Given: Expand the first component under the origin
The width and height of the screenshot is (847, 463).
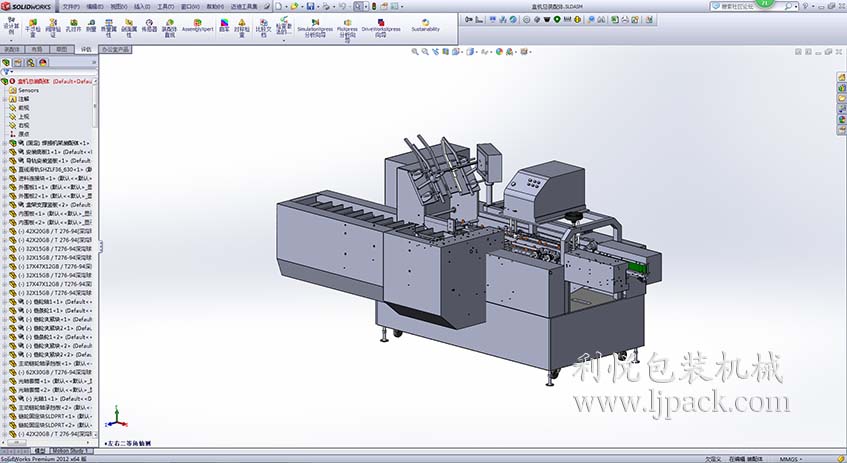Looking at the screenshot, I should click(x=5, y=143).
